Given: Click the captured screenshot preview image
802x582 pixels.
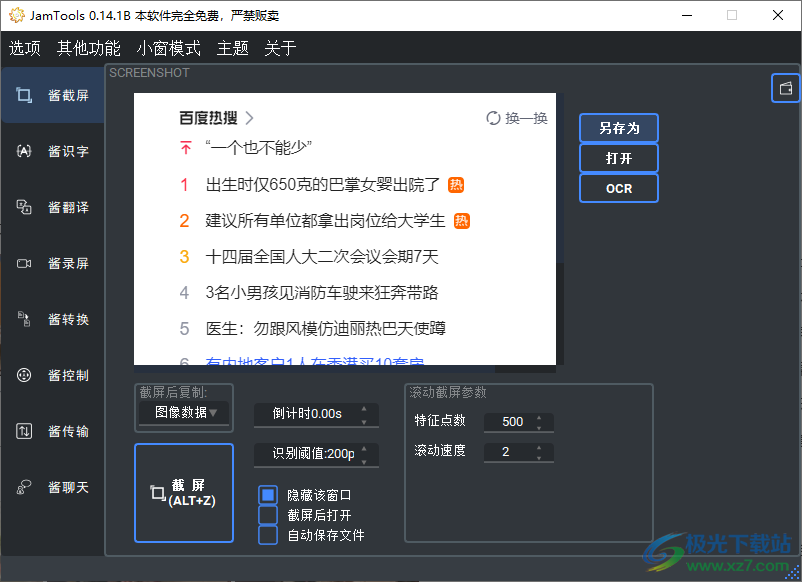Looking at the screenshot, I should pyautogui.click(x=345, y=229).
